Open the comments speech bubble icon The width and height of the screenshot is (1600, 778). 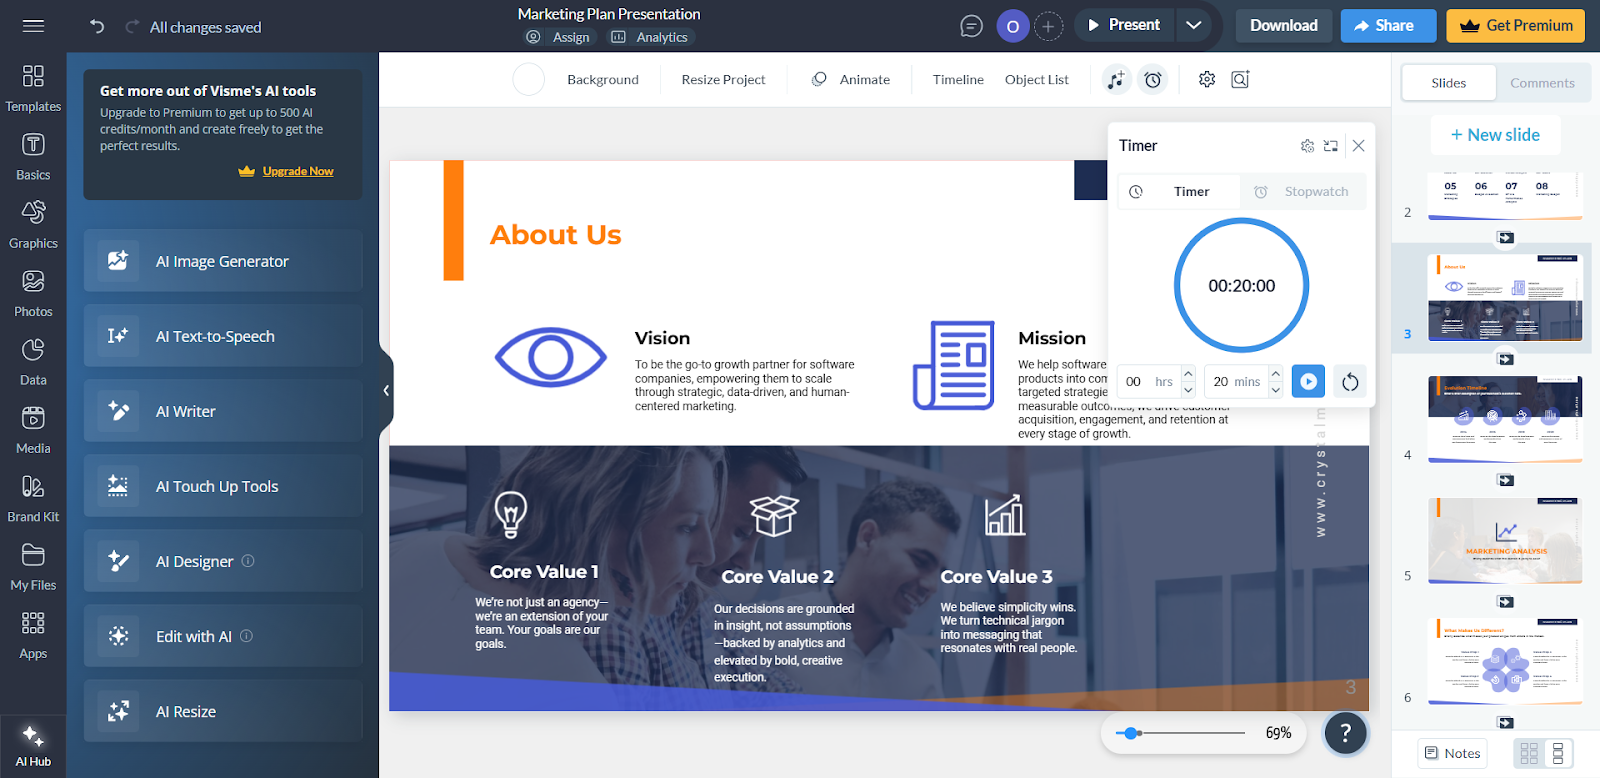coord(971,26)
